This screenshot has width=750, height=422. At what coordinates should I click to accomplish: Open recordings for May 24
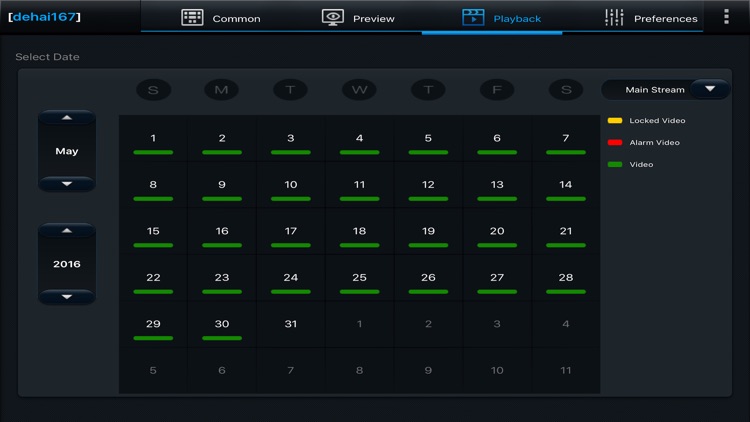290,278
